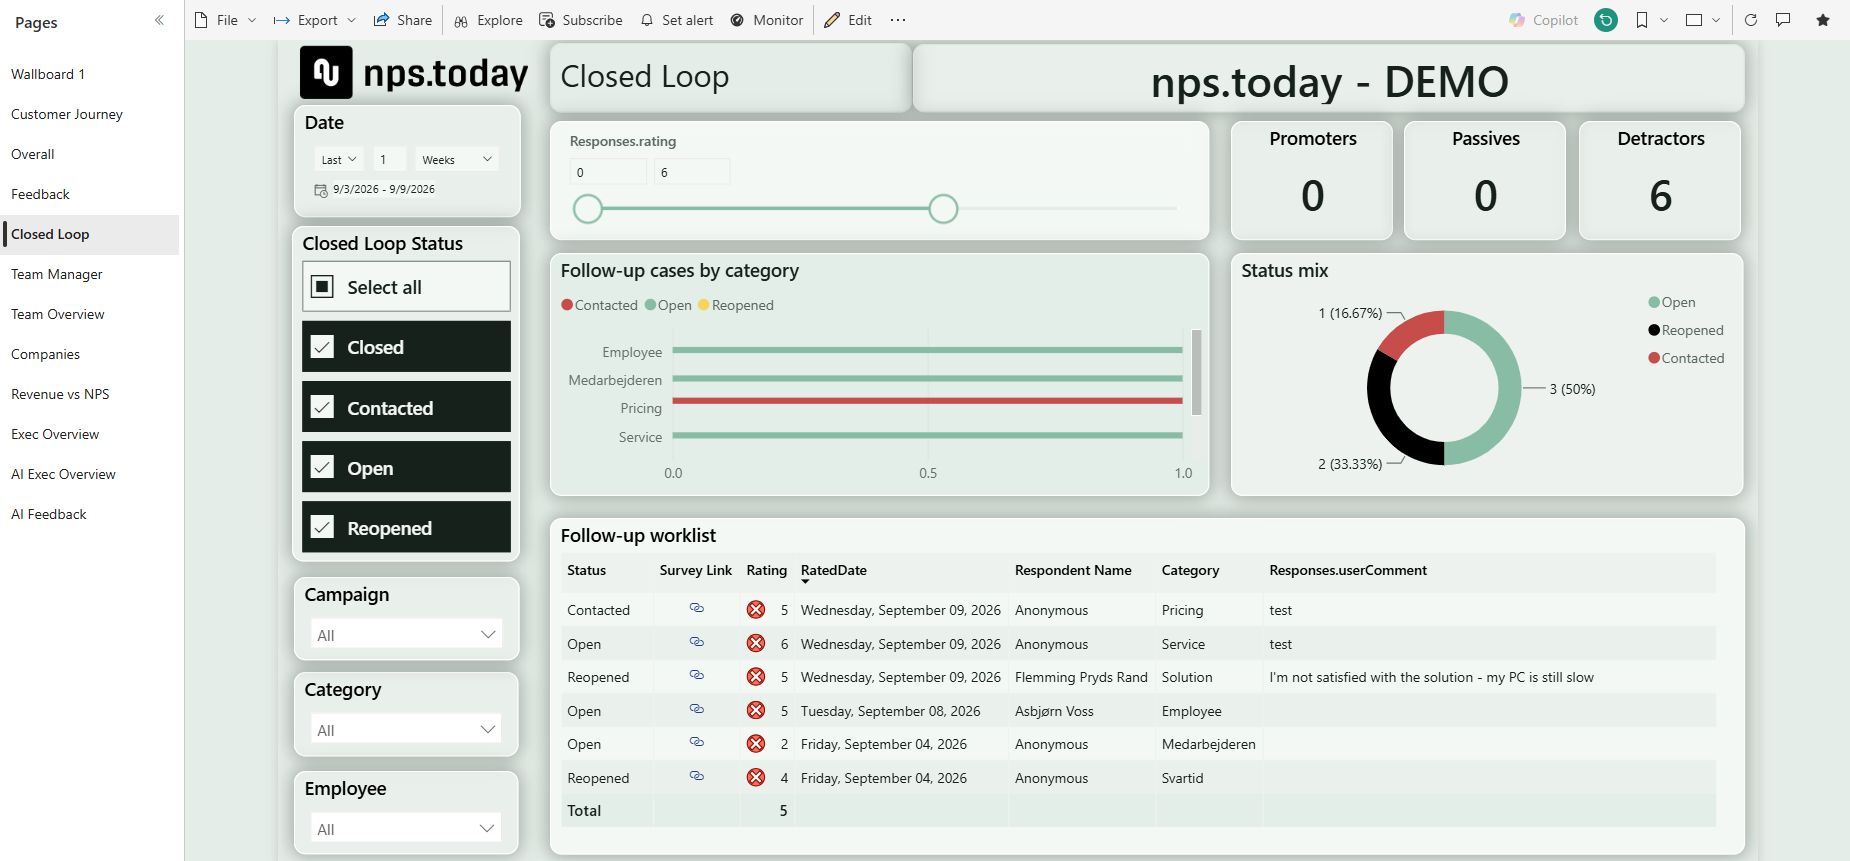The height and width of the screenshot is (861, 1850).
Task: Toggle Reopened in Status mix legend
Action: pyautogui.click(x=1686, y=330)
